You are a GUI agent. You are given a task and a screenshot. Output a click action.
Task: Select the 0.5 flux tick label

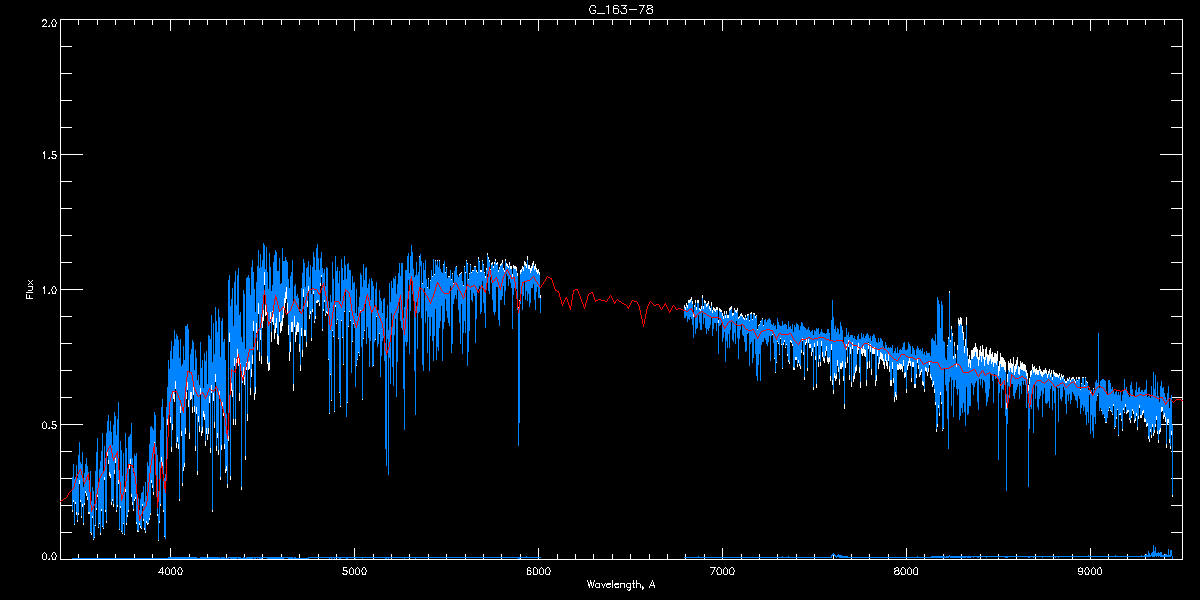[48, 424]
